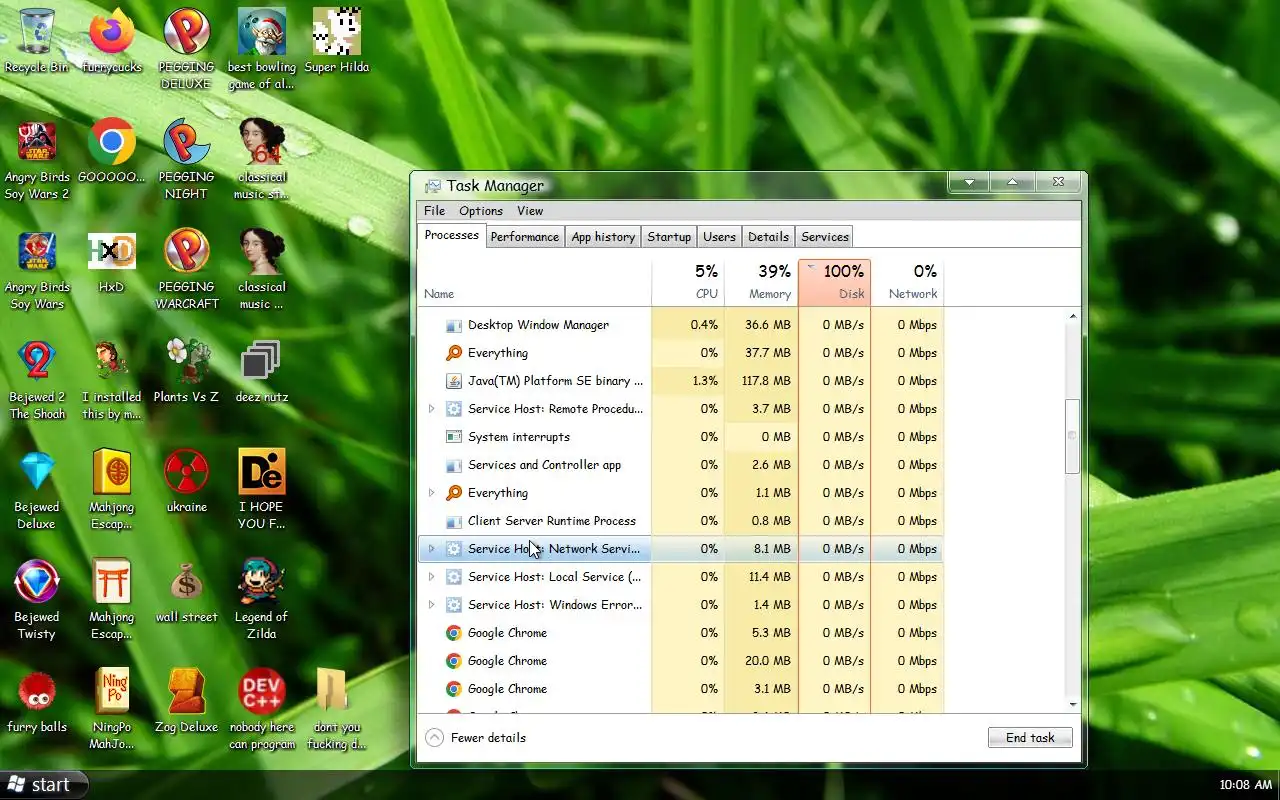Expand Service Host: Remote Procedu... process group
This screenshot has width=1280, height=800.
431,409
